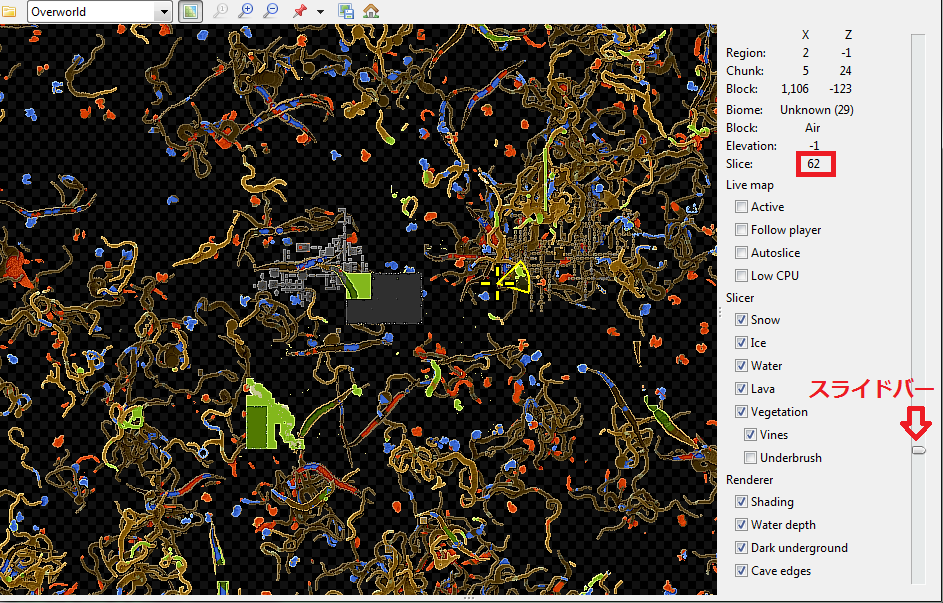943x603 pixels.
Task: Click the slice slider handle
Action: click(918, 450)
